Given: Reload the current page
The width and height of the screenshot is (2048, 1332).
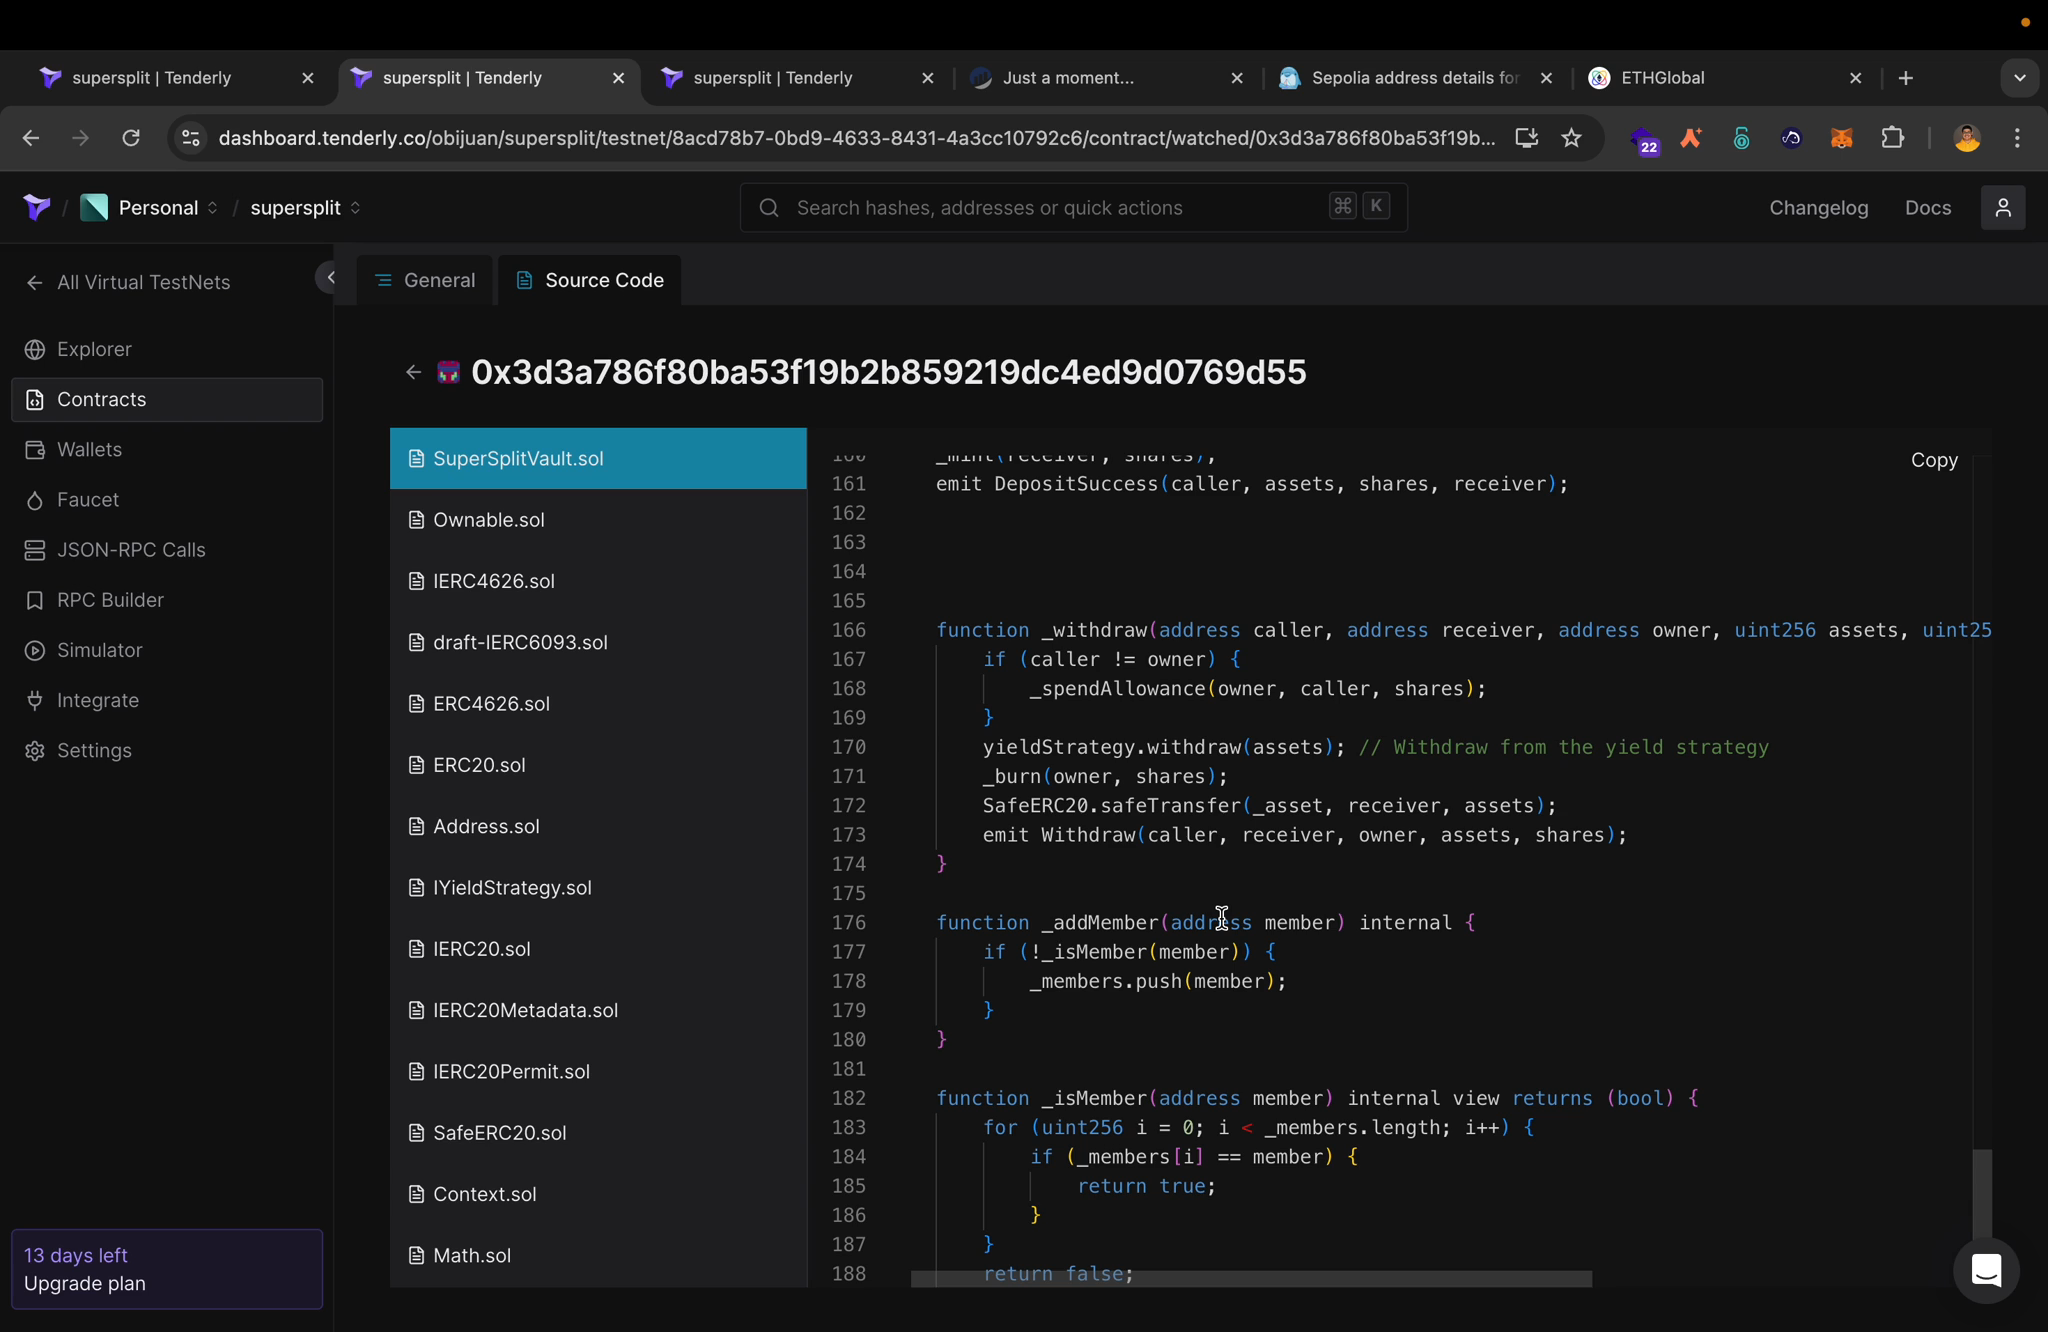Looking at the screenshot, I should coord(131,138).
